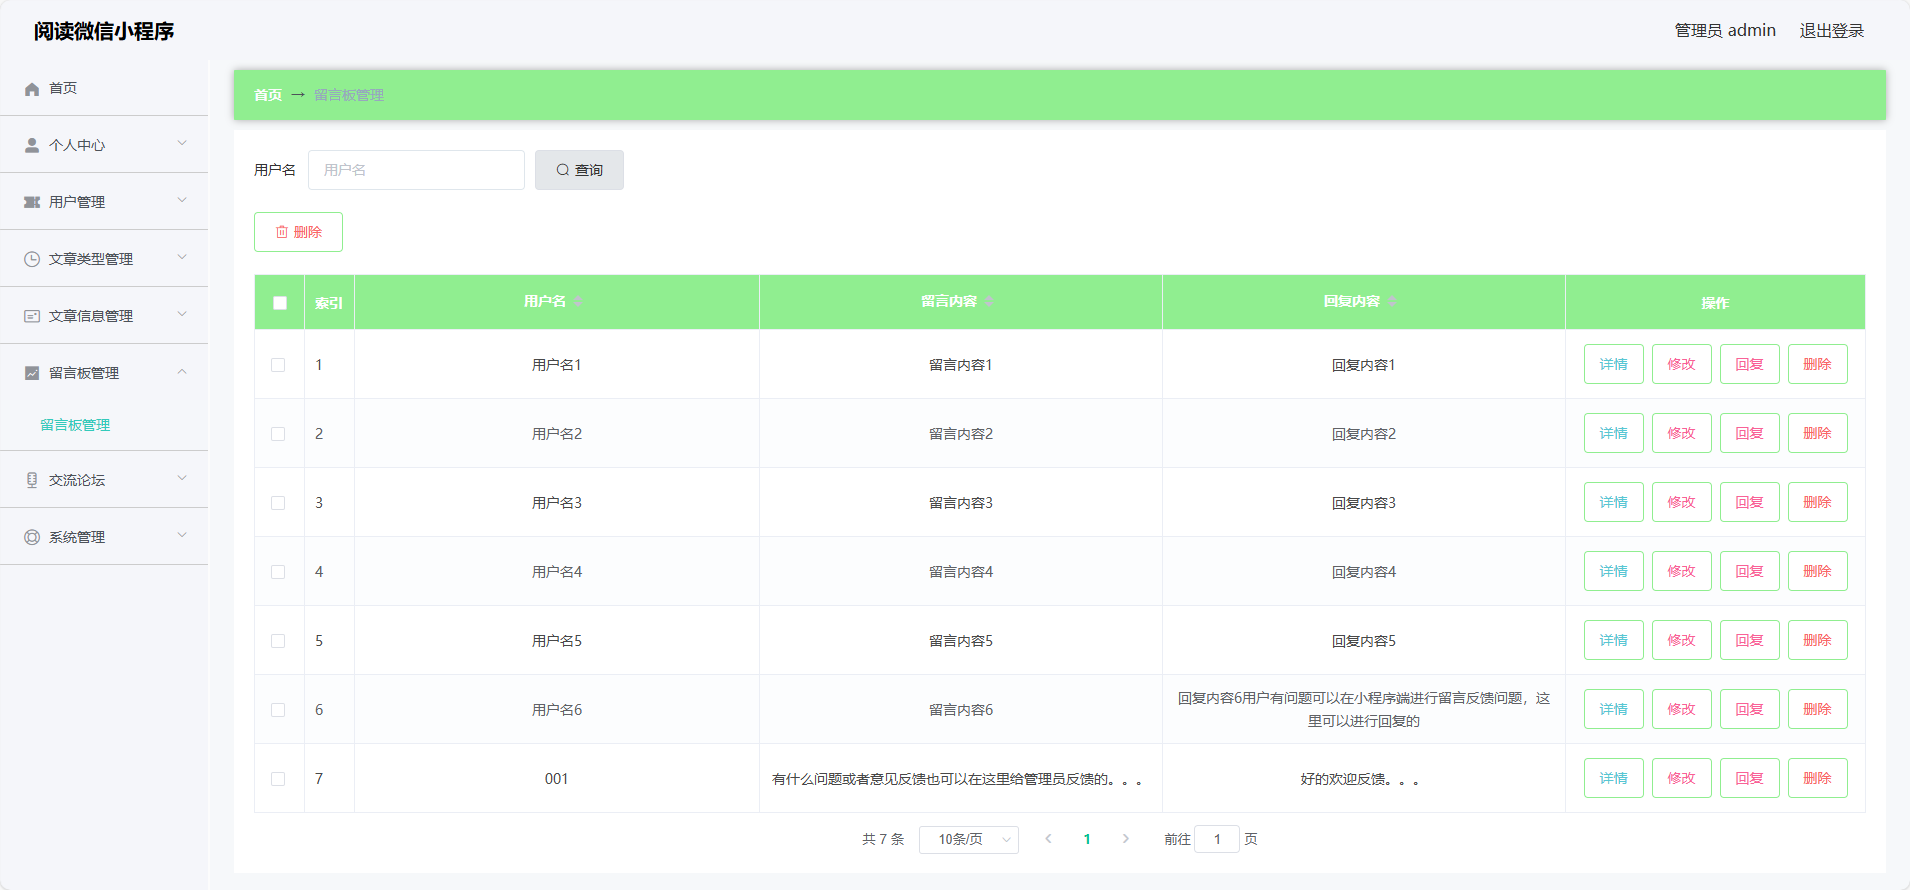Image resolution: width=1910 pixels, height=890 pixels.
Task: Toggle the select-all checkbox in the table header
Action: point(280,303)
